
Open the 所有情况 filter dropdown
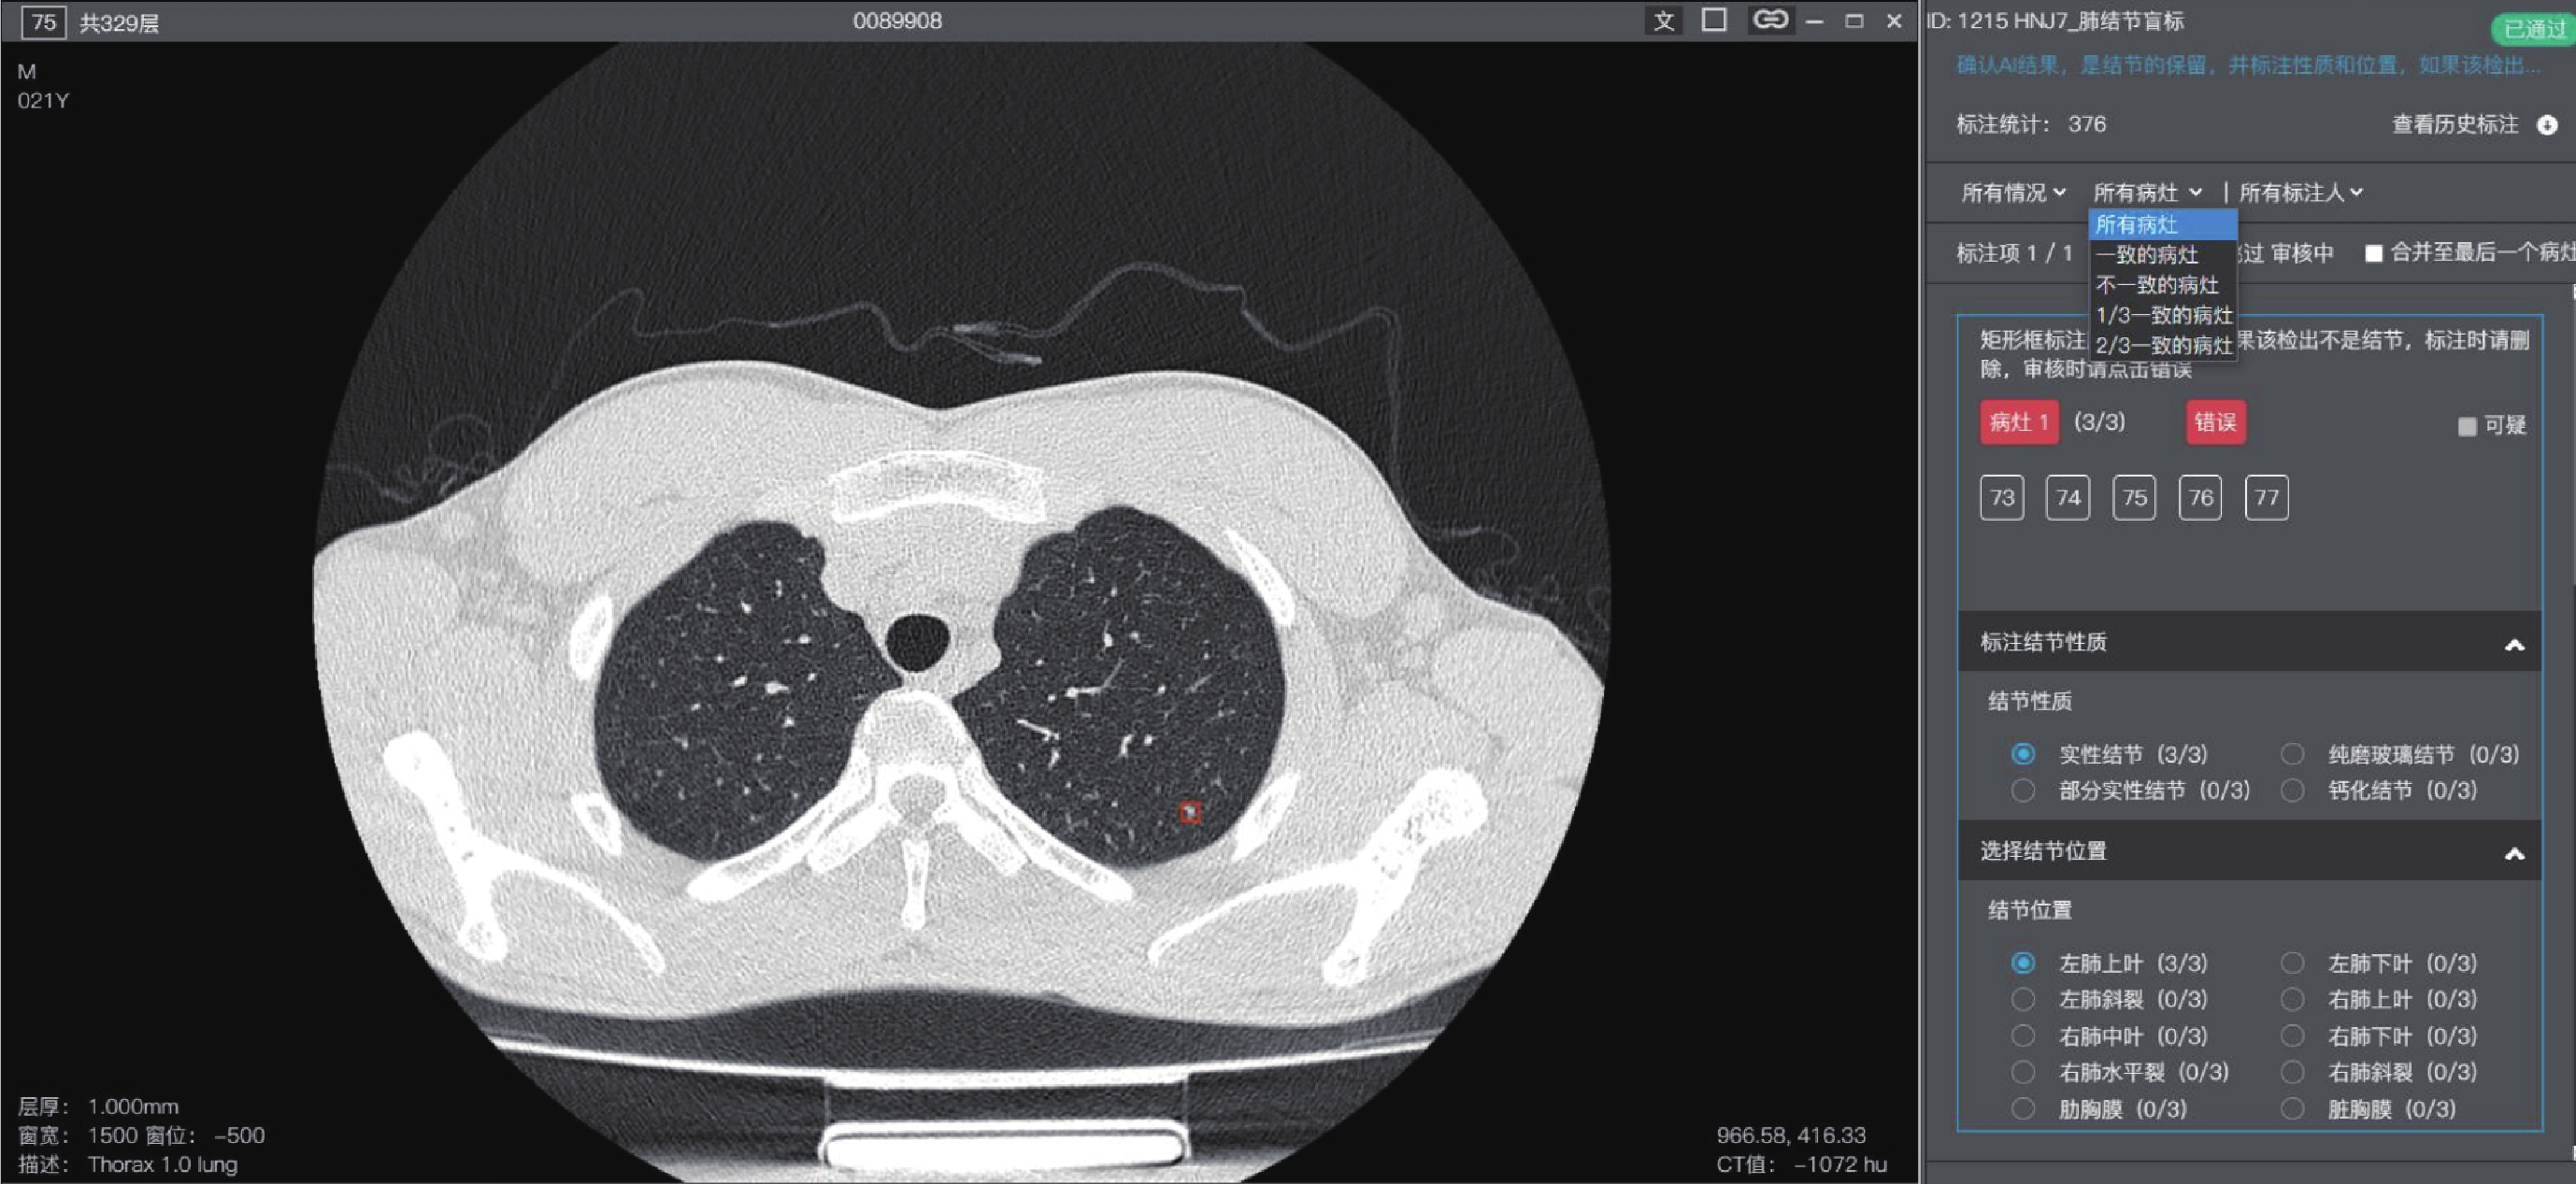(2012, 192)
